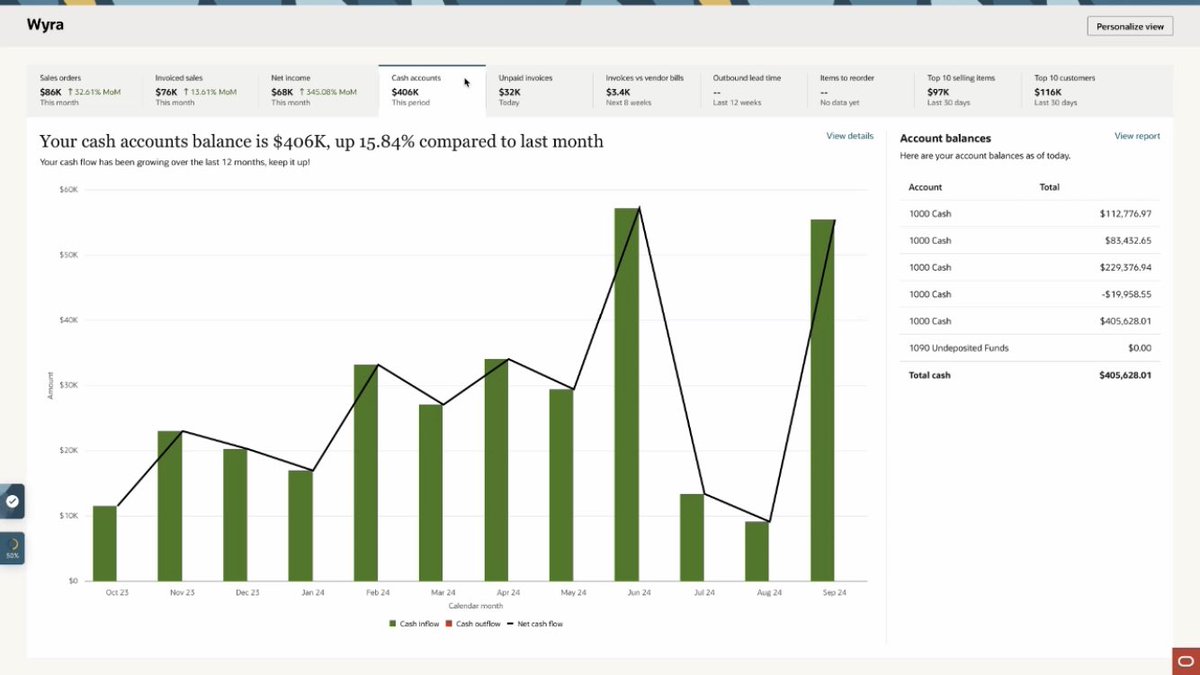The image size is (1200, 675).
Task: Select the Invoiced sales tab
Action: tap(201, 90)
